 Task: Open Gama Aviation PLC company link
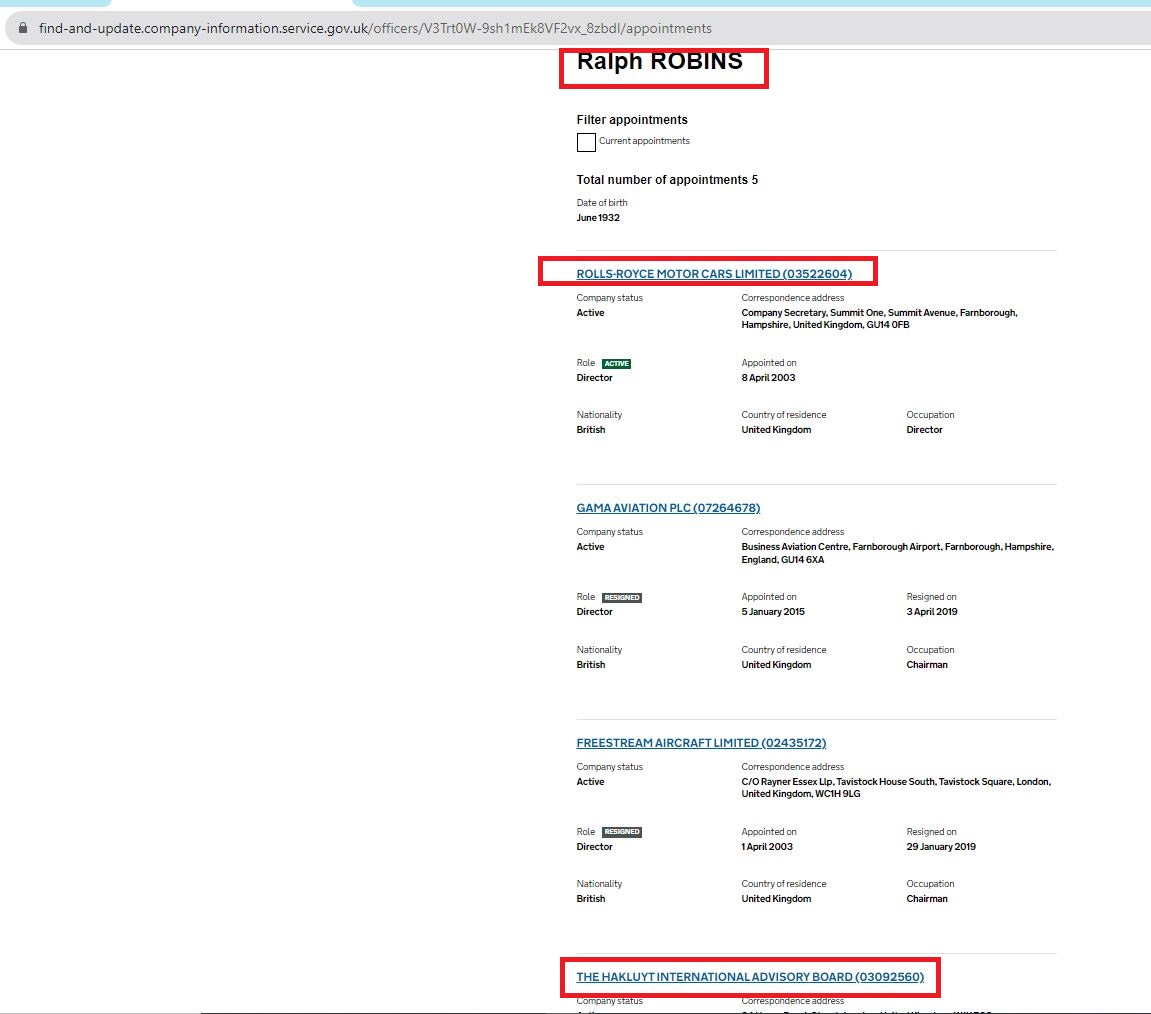[668, 508]
